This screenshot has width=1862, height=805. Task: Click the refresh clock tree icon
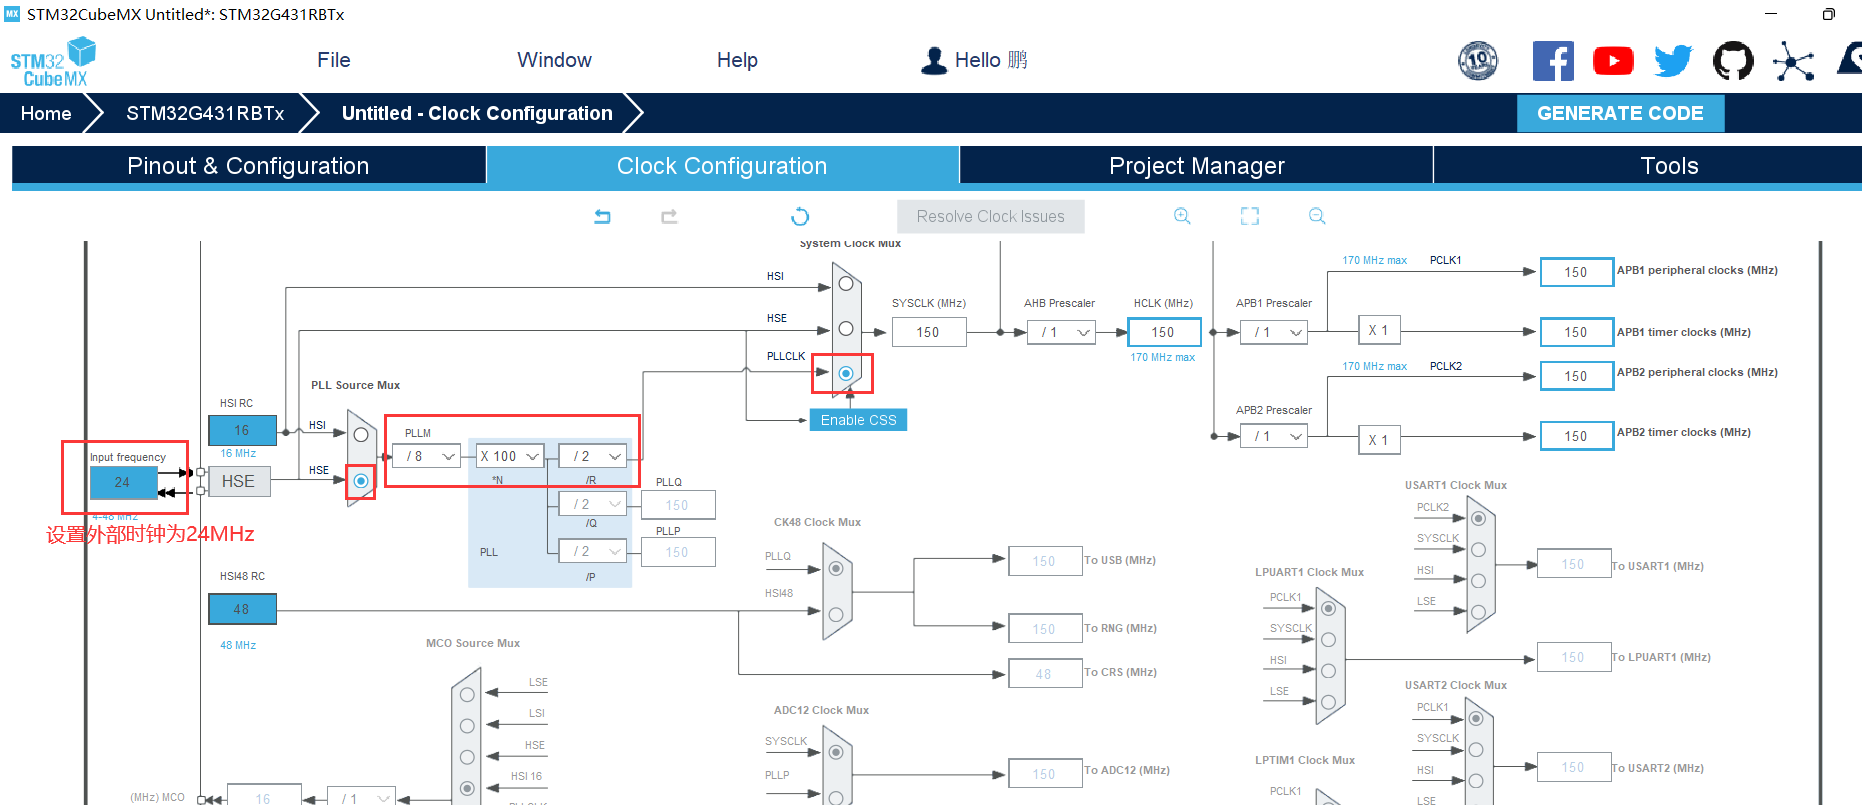[800, 216]
